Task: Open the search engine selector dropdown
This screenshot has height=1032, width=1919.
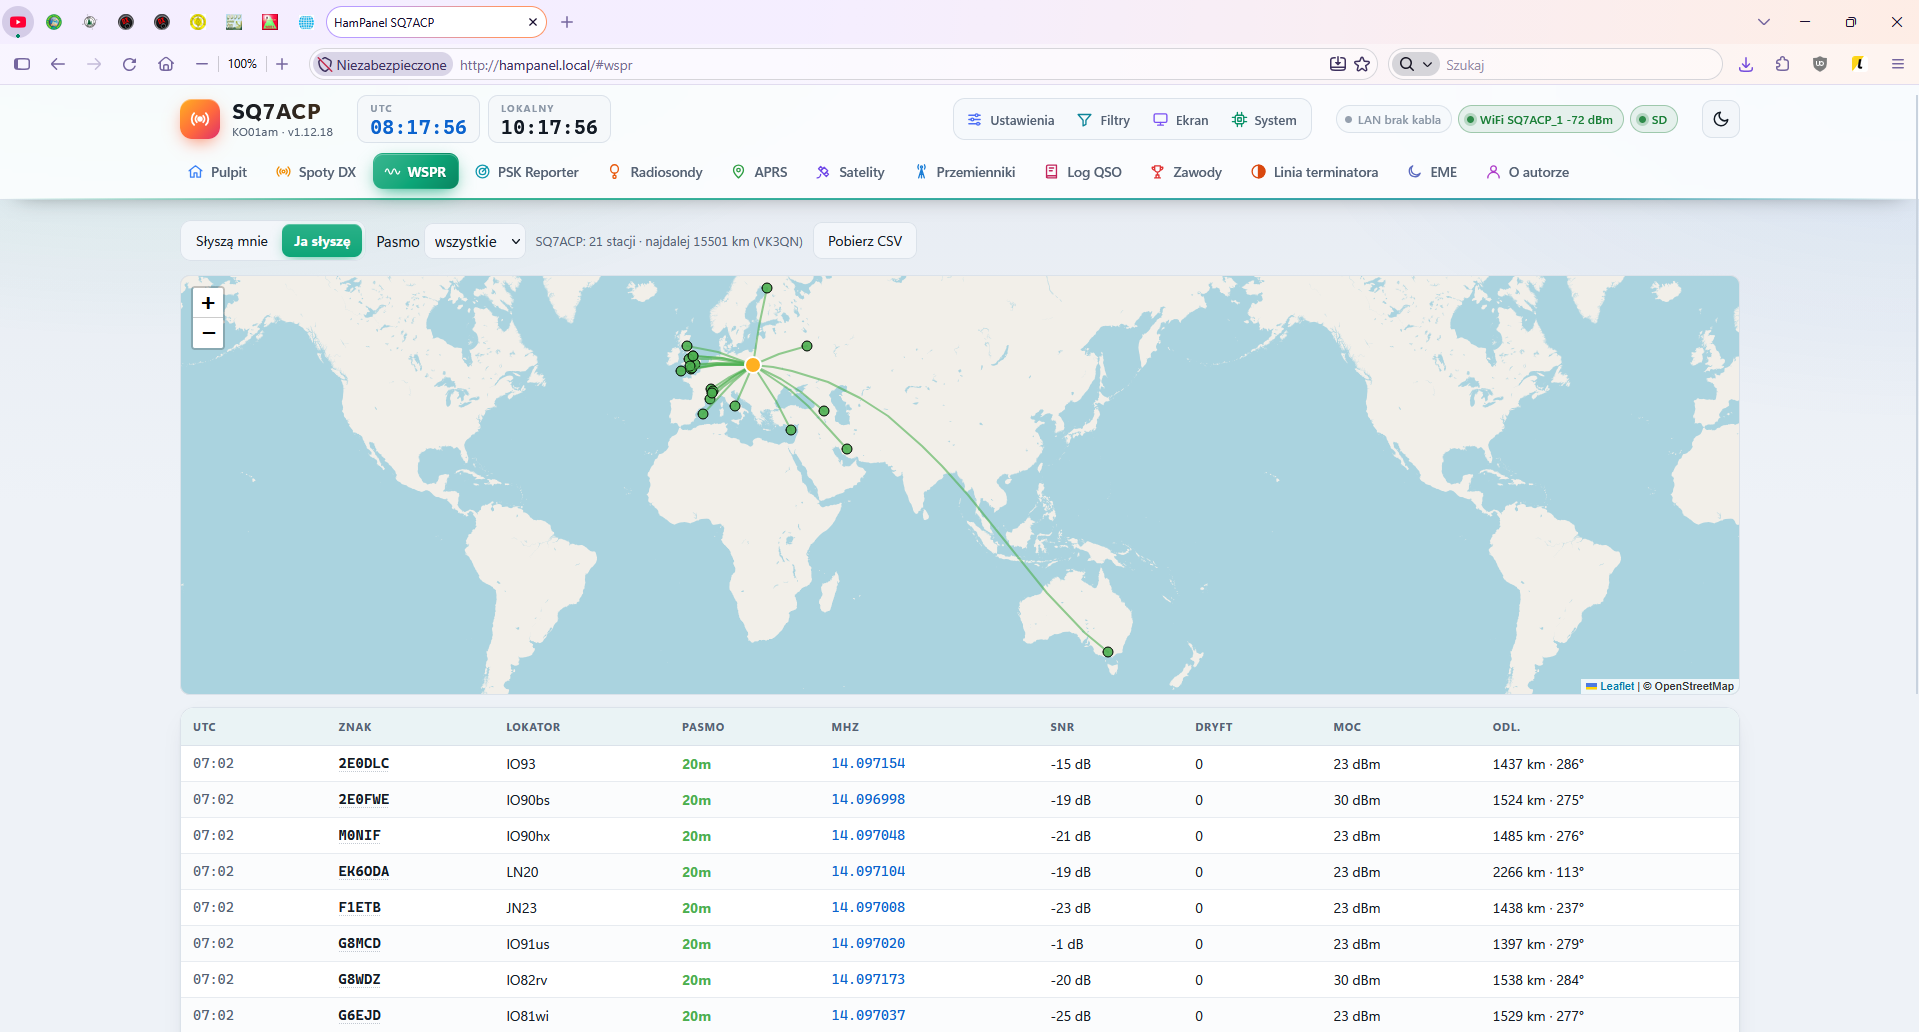Action: click(1416, 64)
